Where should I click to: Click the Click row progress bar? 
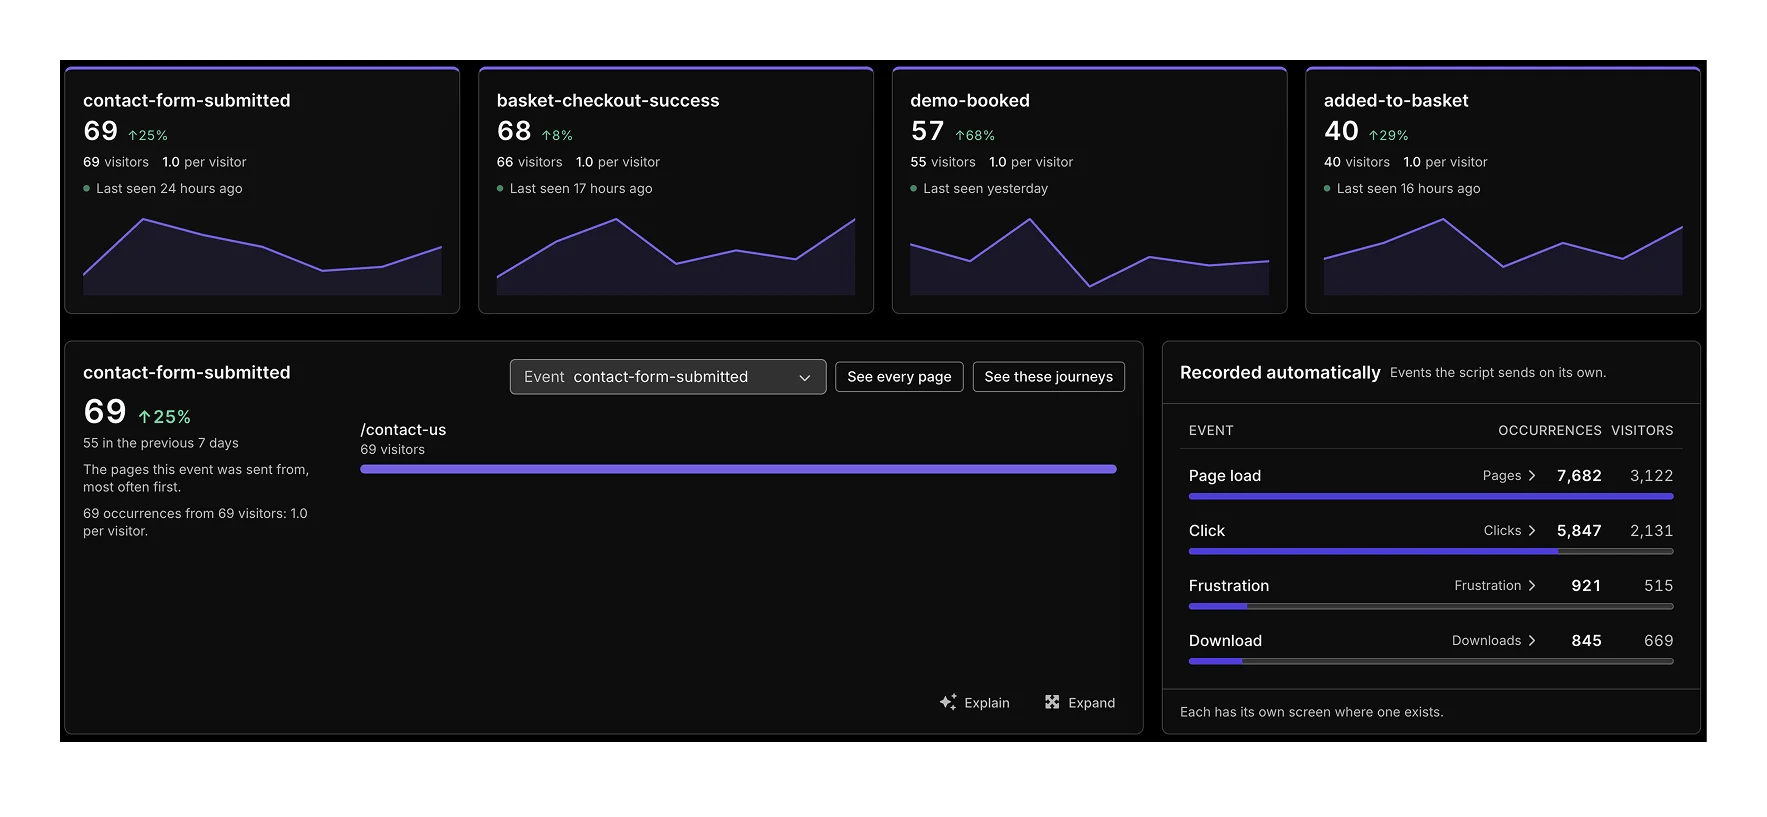click(x=1431, y=551)
